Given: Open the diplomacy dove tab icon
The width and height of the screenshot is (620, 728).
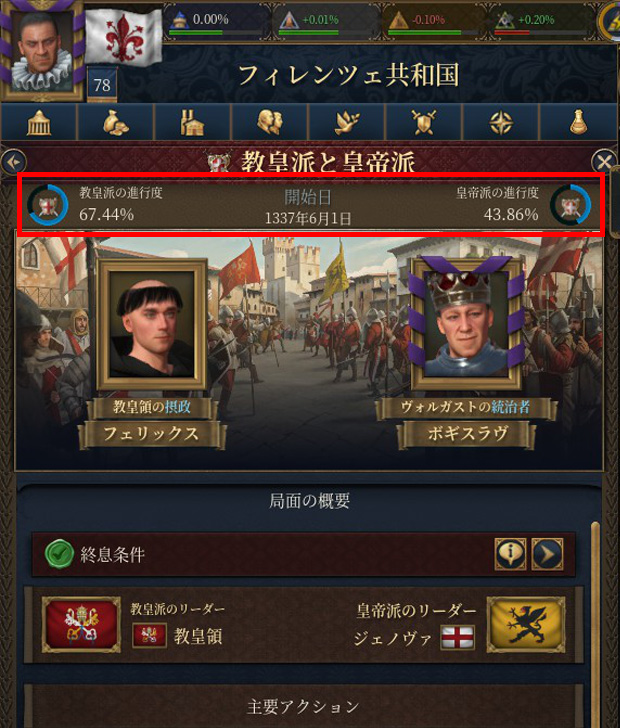Looking at the screenshot, I should click(346, 122).
